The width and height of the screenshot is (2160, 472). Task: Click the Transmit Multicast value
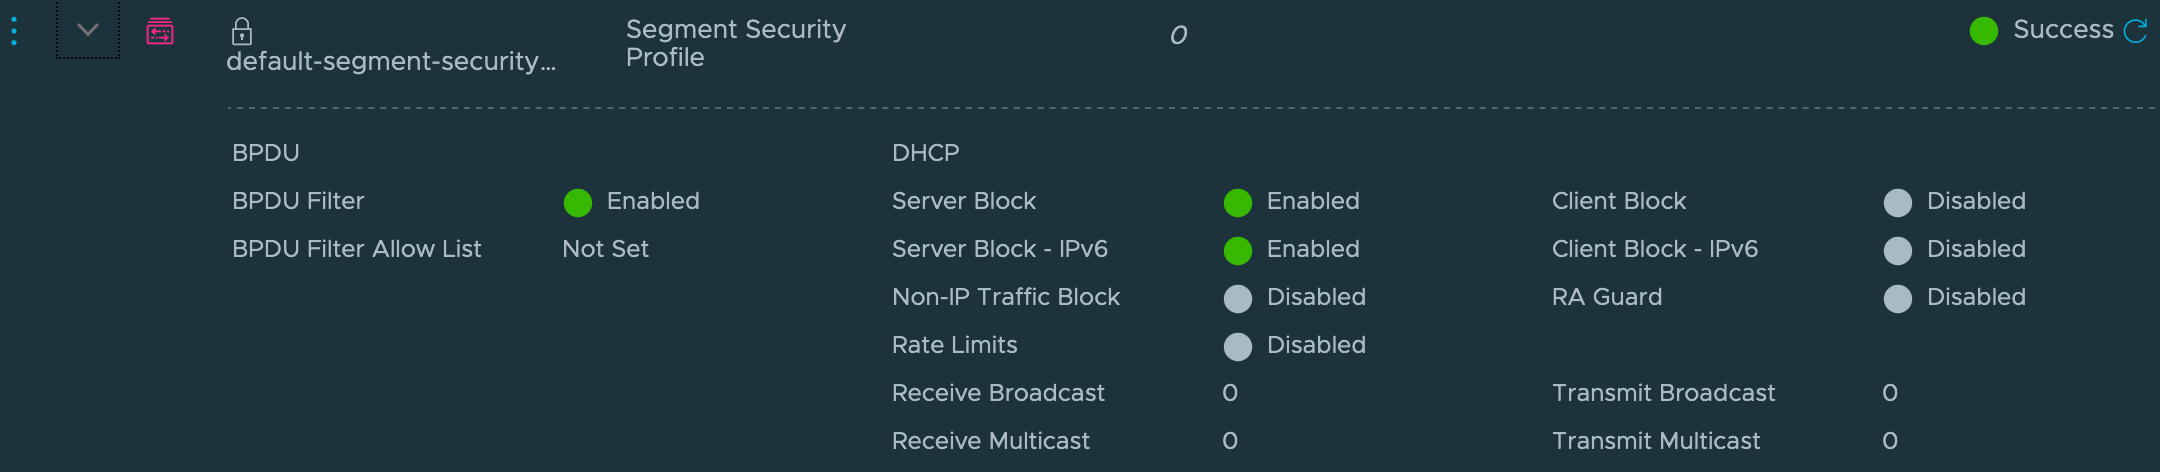tap(1890, 441)
